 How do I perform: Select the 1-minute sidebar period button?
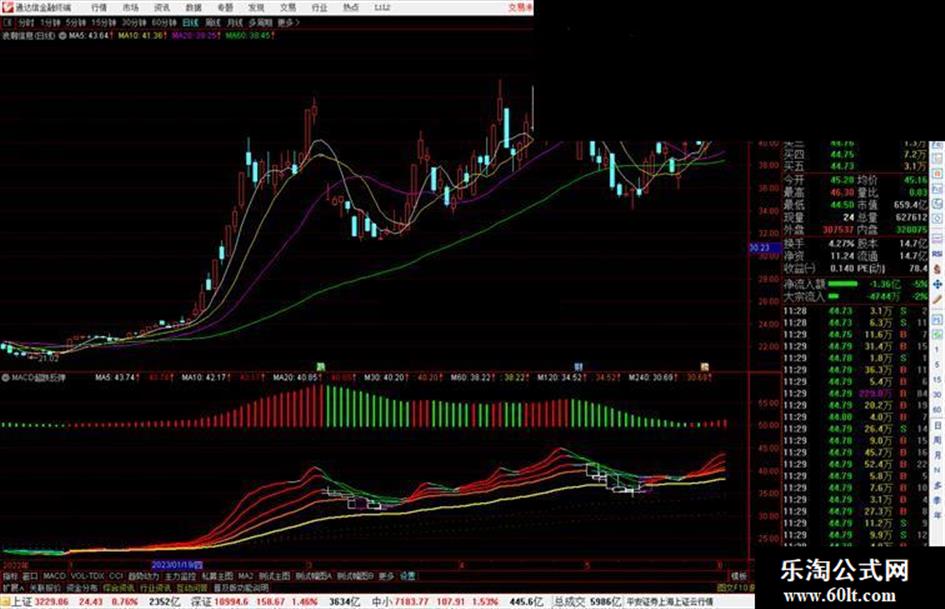pos(937,349)
